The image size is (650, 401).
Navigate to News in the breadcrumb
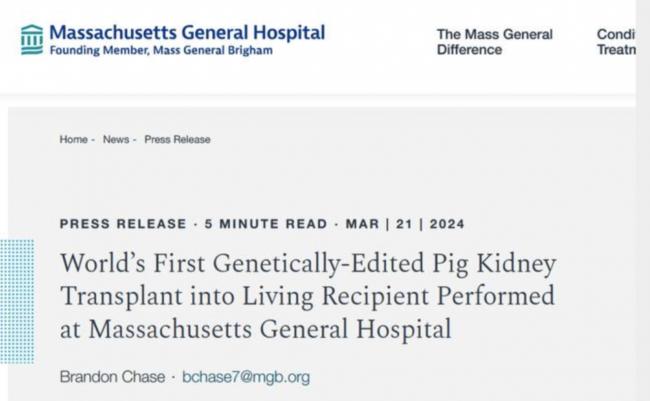116,140
